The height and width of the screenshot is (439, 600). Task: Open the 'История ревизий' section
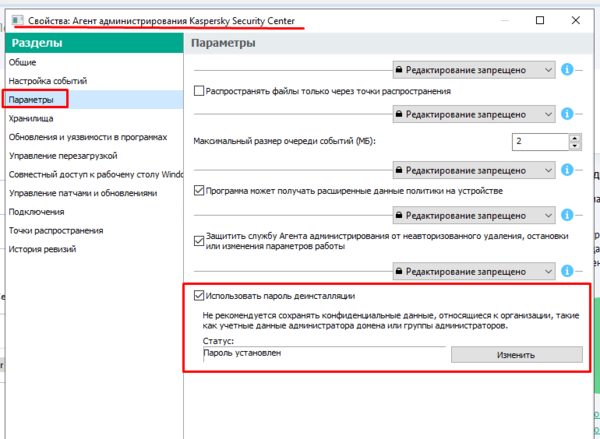coord(94,249)
